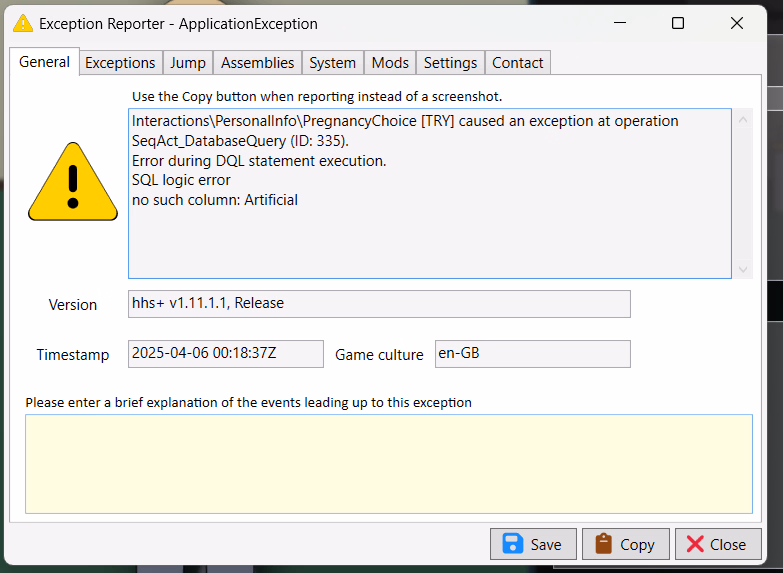The image size is (783, 573).
Task: Click the Version field showing hhs+ v1.11.1.1
Action: pos(379,304)
